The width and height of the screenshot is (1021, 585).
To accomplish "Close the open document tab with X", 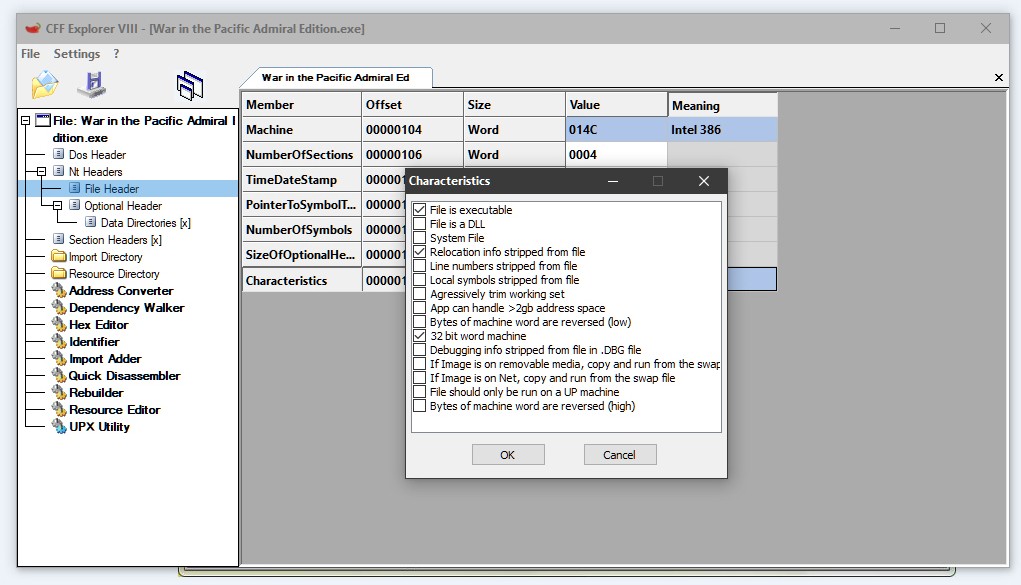I will [999, 78].
